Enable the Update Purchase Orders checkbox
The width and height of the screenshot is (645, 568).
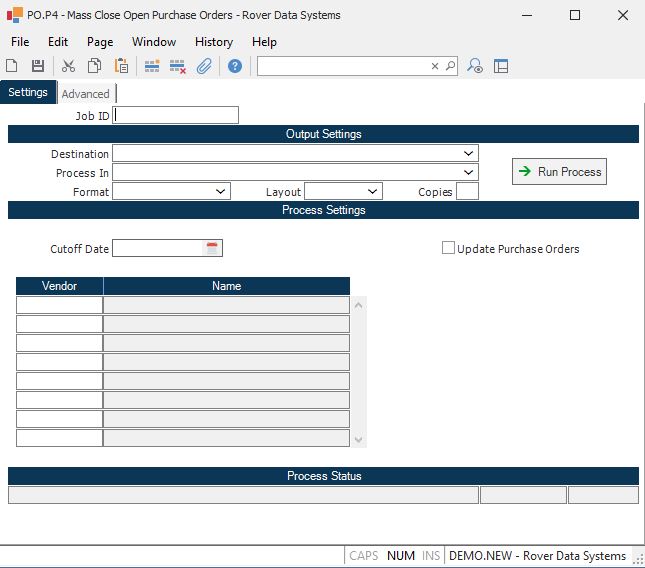[x=448, y=248]
